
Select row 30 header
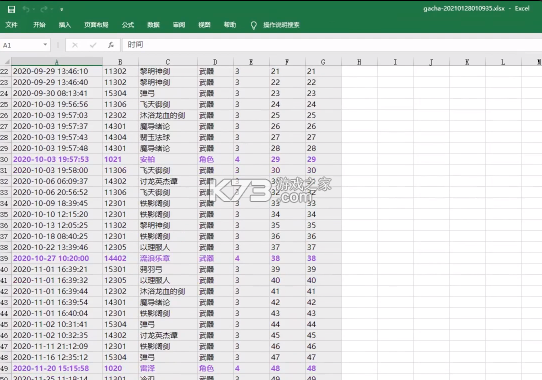tap(5, 159)
